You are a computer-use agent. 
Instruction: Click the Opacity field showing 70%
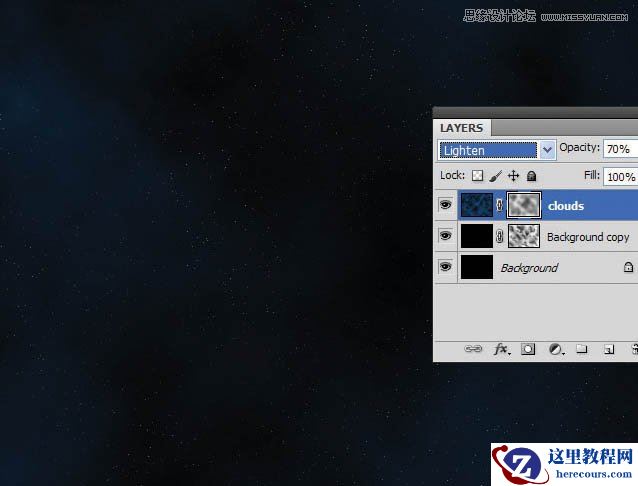620,149
